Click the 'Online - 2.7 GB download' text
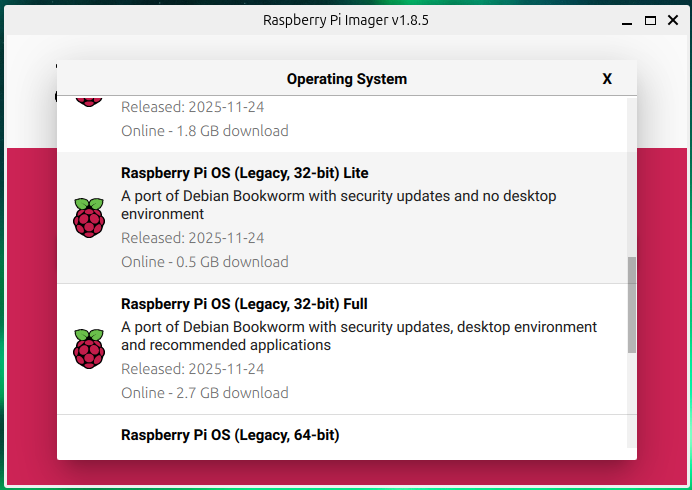 coord(204,393)
